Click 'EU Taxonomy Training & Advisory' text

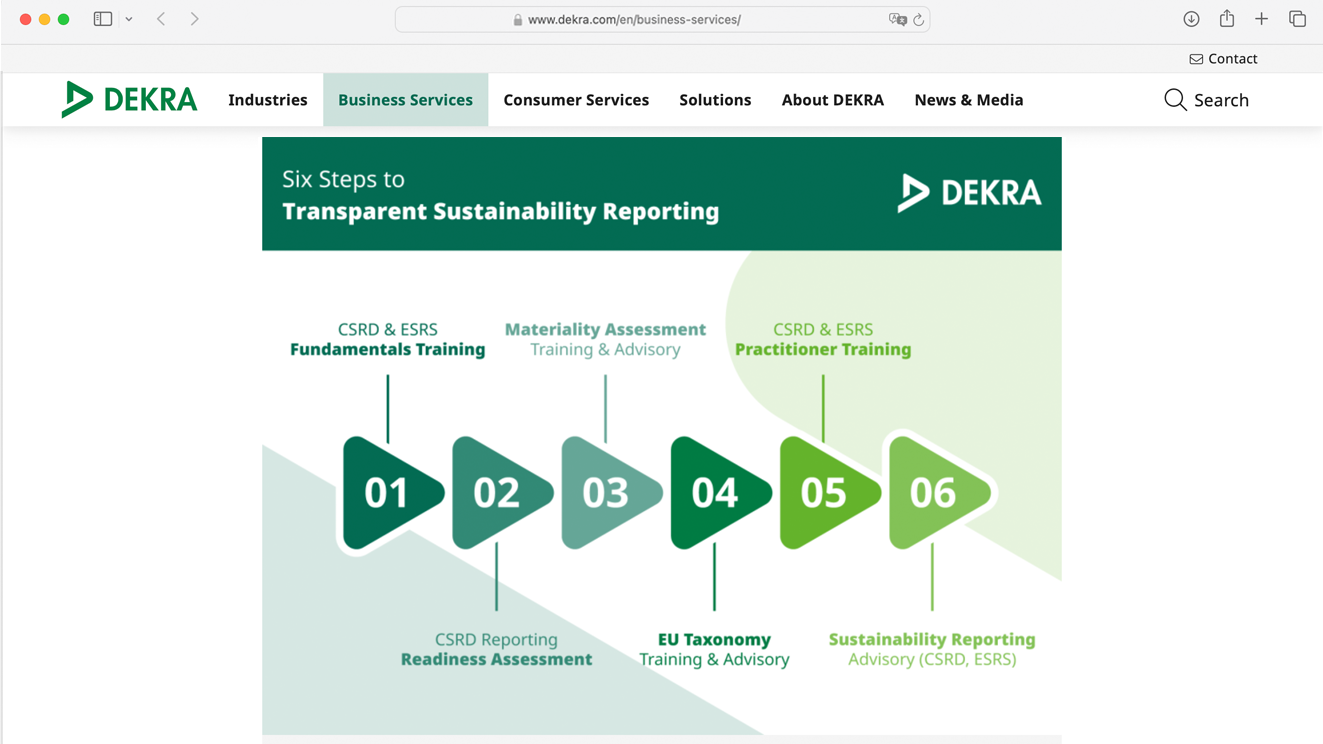coord(714,649)
